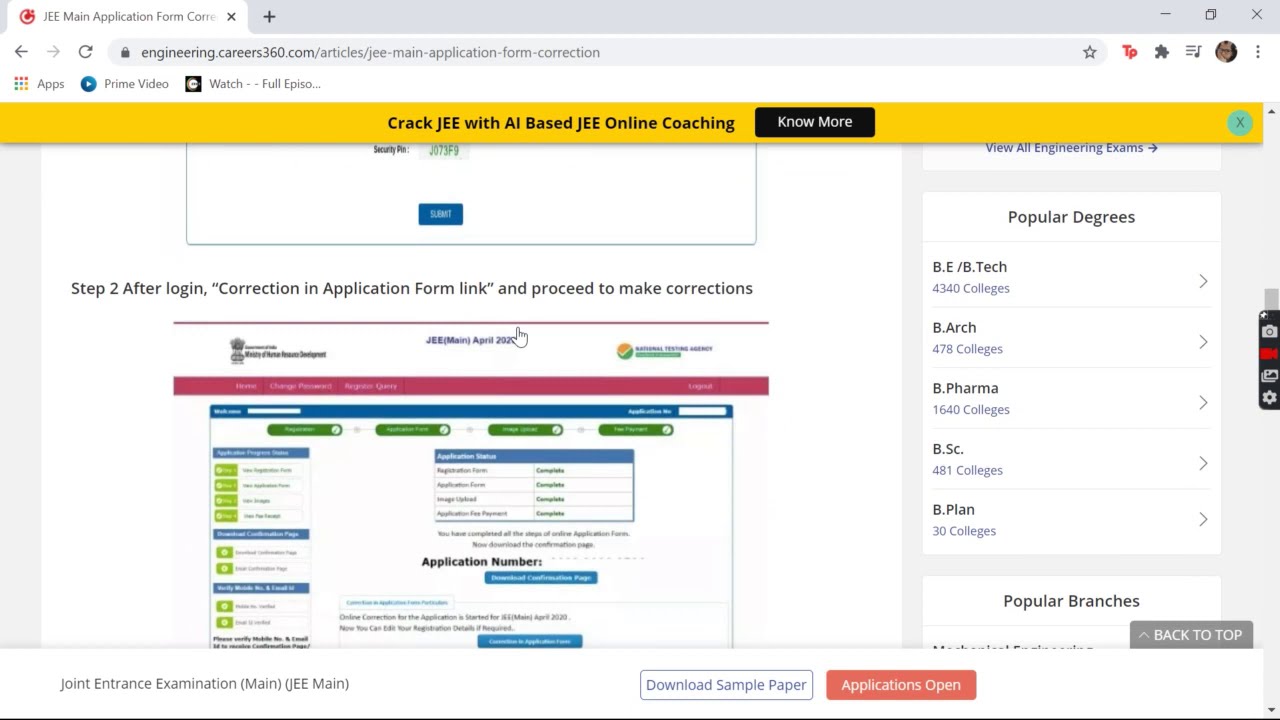1280x720 pixels.
Task: Click the Step 2 After login instruction text
Action: 412,288
